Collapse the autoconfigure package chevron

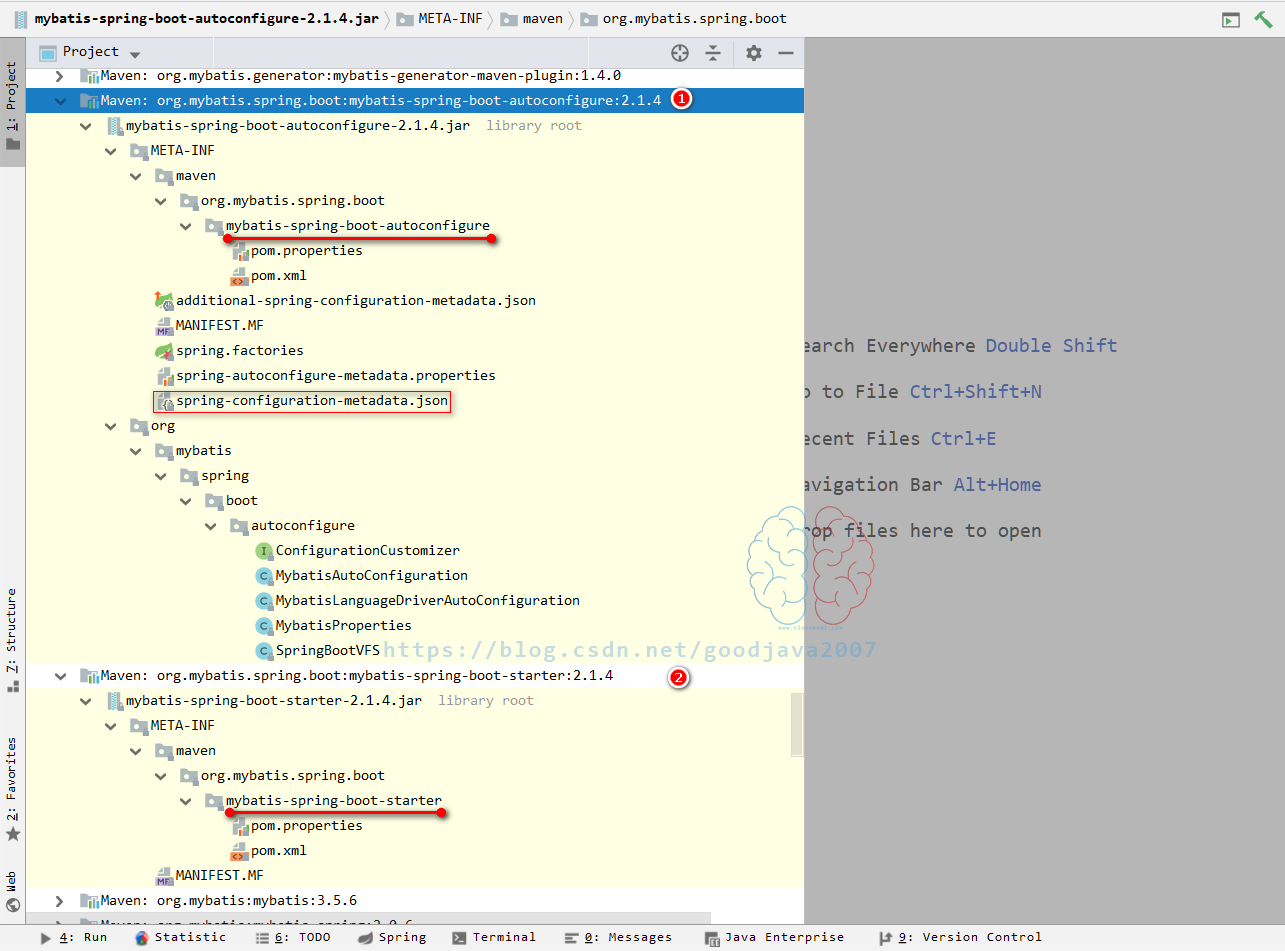(x=211, y=526)
